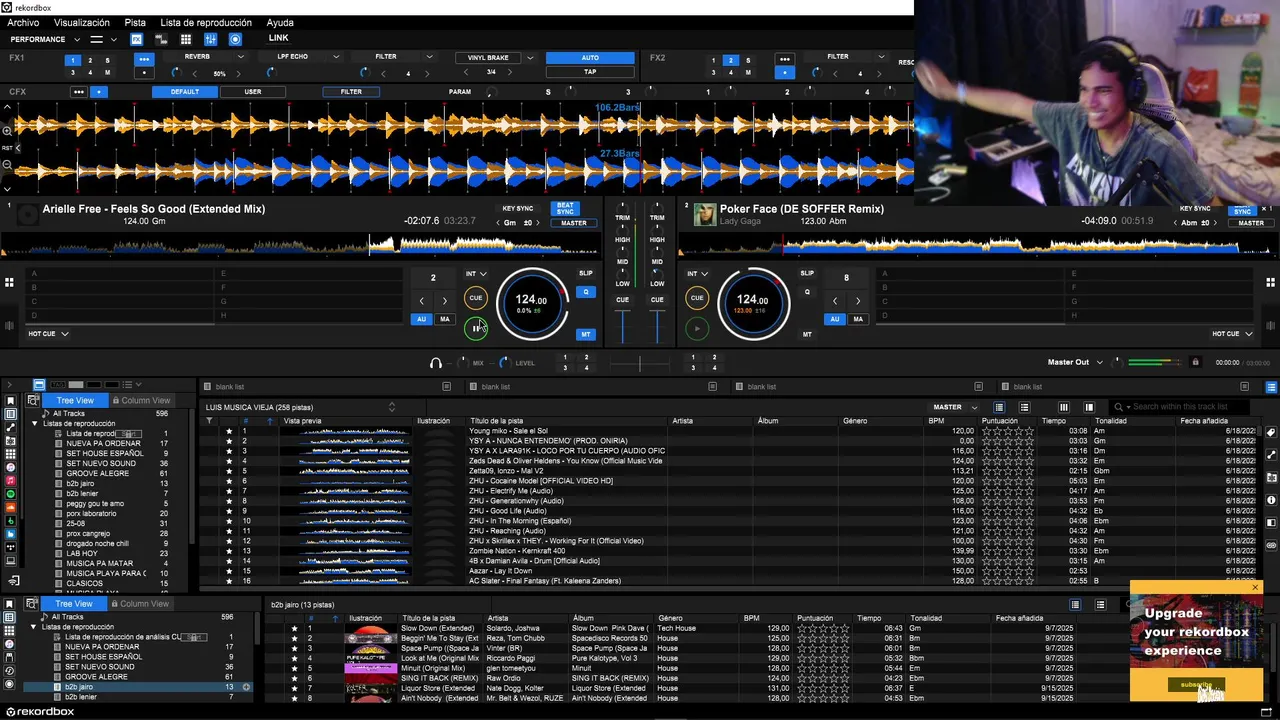
Task: Open the Visualización menu
Action: pos(82,22)
